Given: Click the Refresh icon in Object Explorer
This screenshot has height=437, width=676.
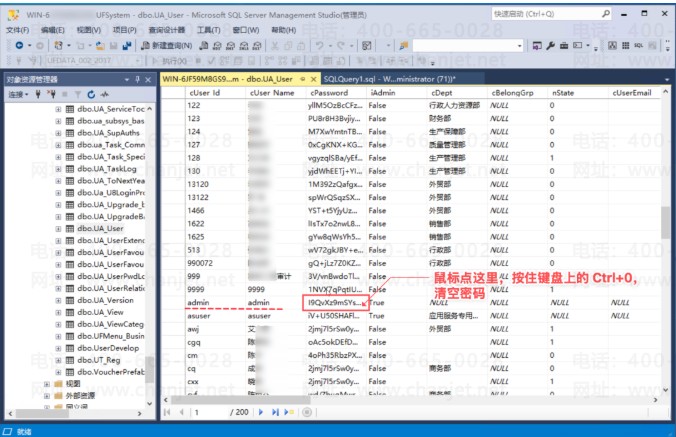Looking at the screenshot, I should (x=91, y=94).
